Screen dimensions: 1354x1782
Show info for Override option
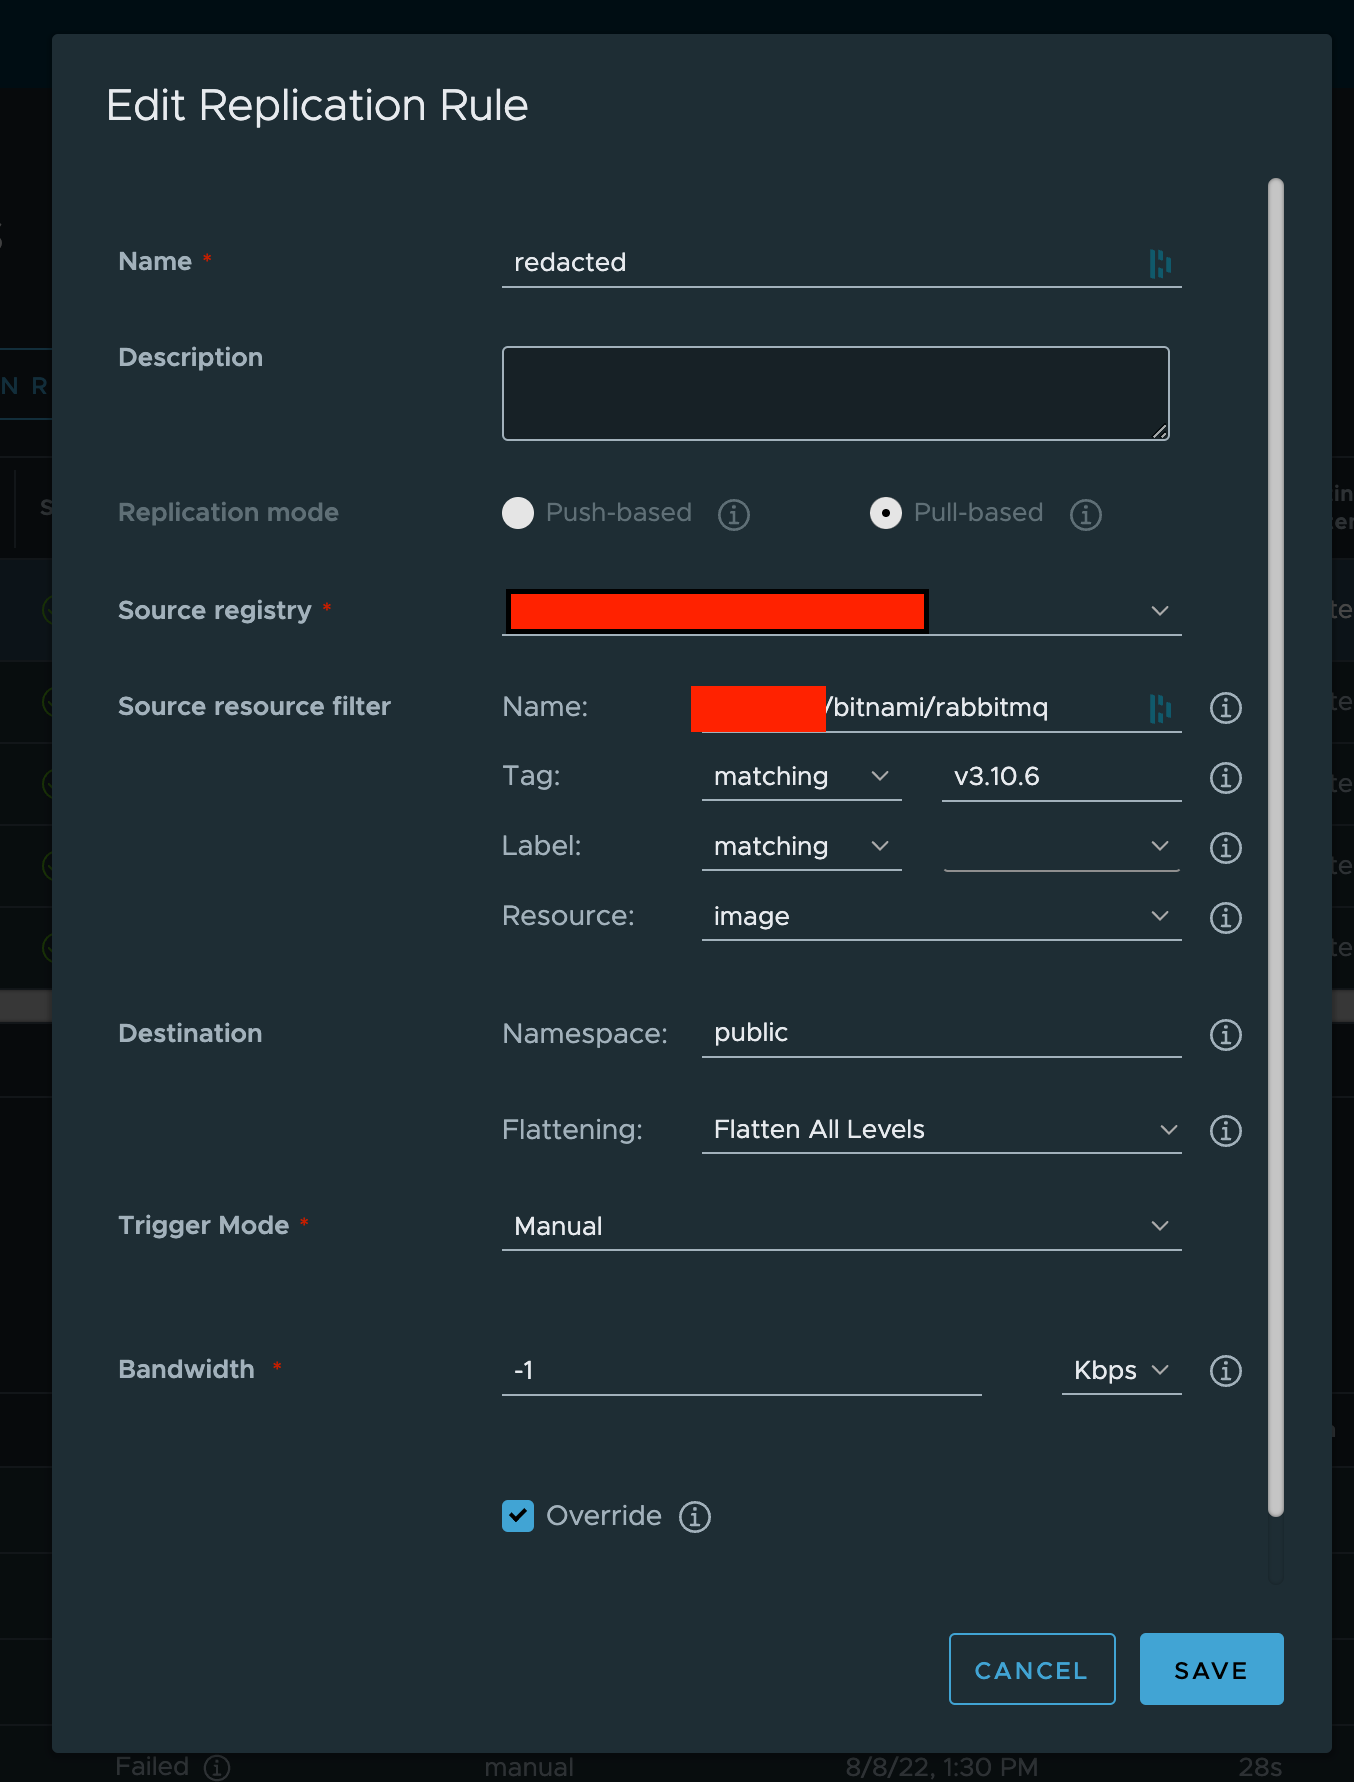(x=695, y=1517)
